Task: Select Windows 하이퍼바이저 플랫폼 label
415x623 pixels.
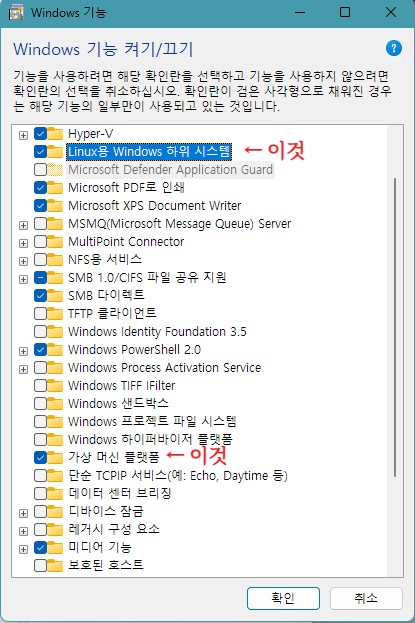Action: [x=150, y=439]
